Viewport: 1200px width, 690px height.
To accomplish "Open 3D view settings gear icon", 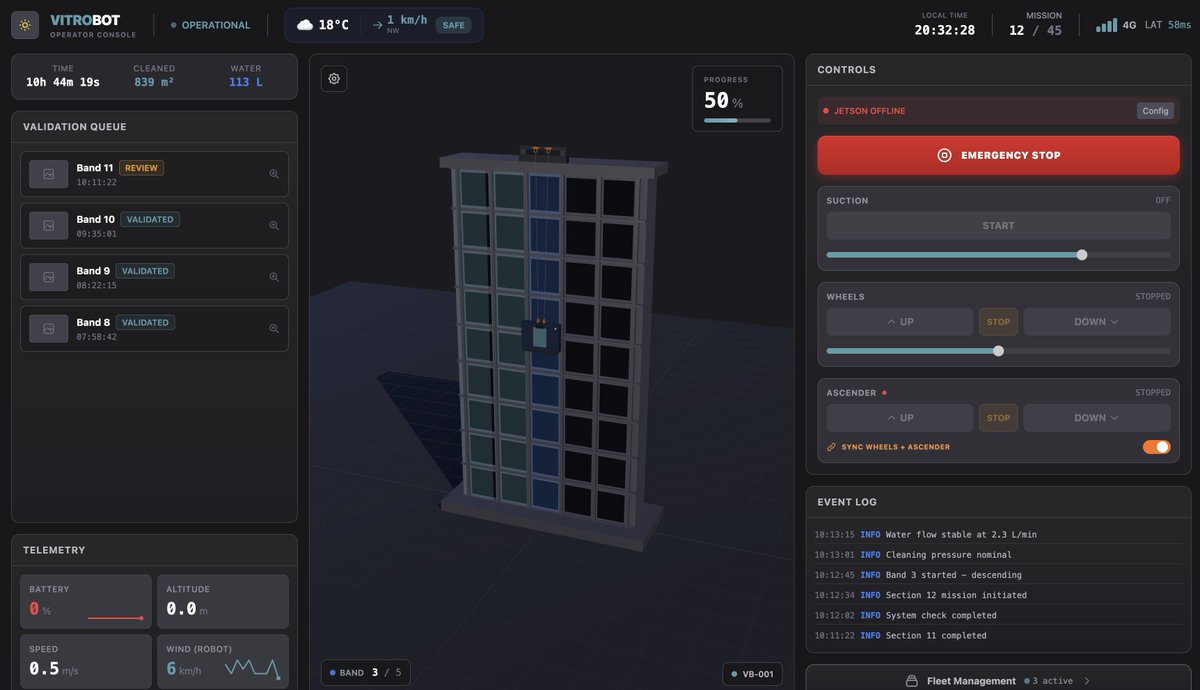I will point(334,79).
